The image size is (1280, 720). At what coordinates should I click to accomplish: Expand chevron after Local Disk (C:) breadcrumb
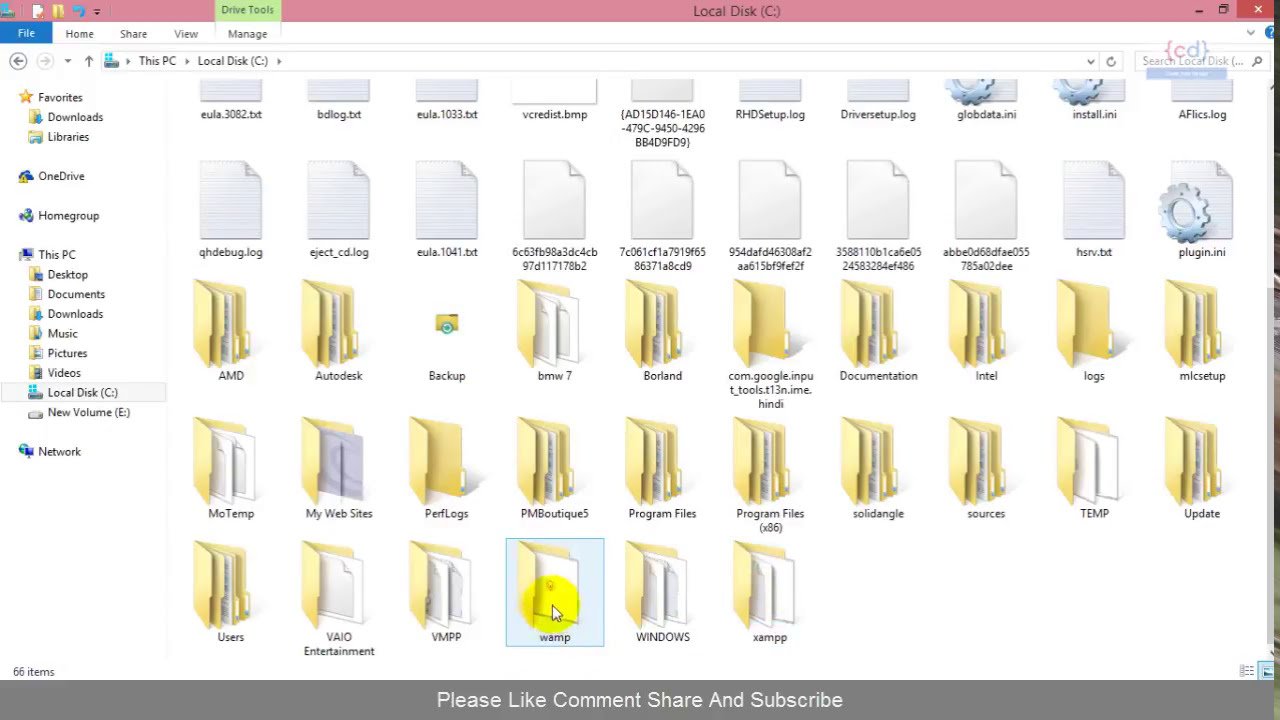pos(279,61)
